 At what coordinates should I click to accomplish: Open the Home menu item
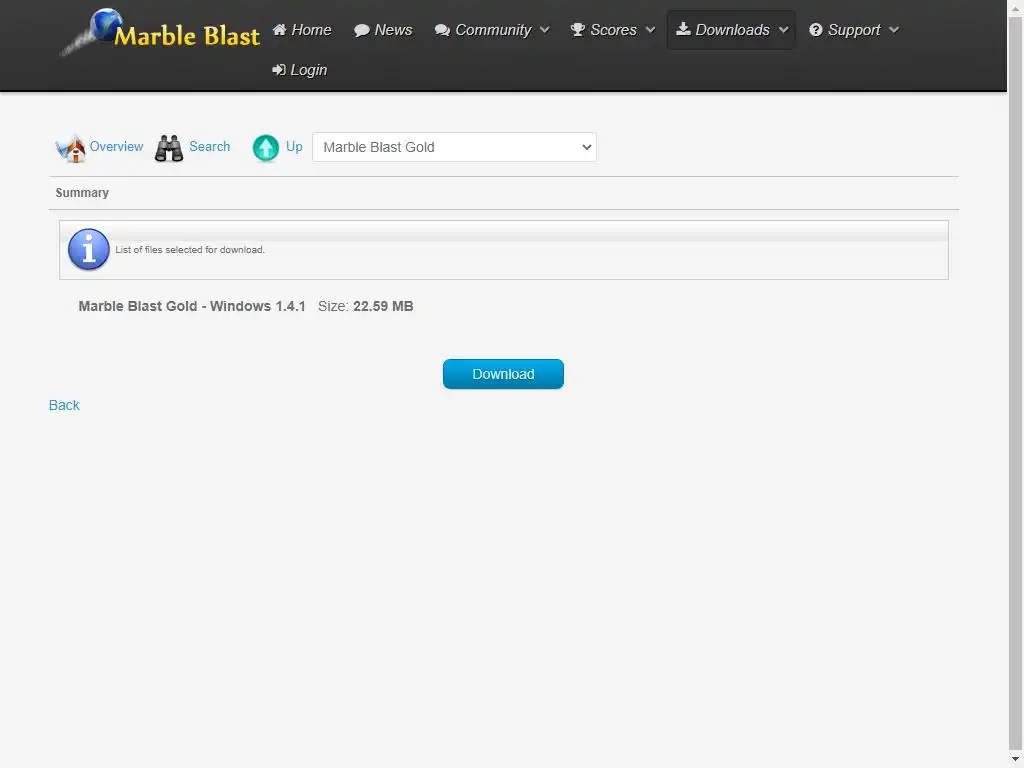302,30
